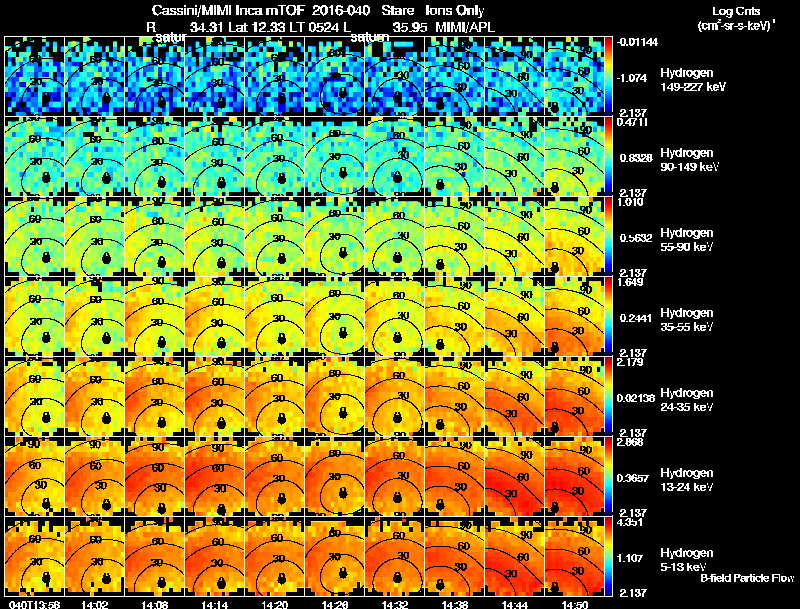Select the 13-24 keV panel at 14:44

click(515, 476)
